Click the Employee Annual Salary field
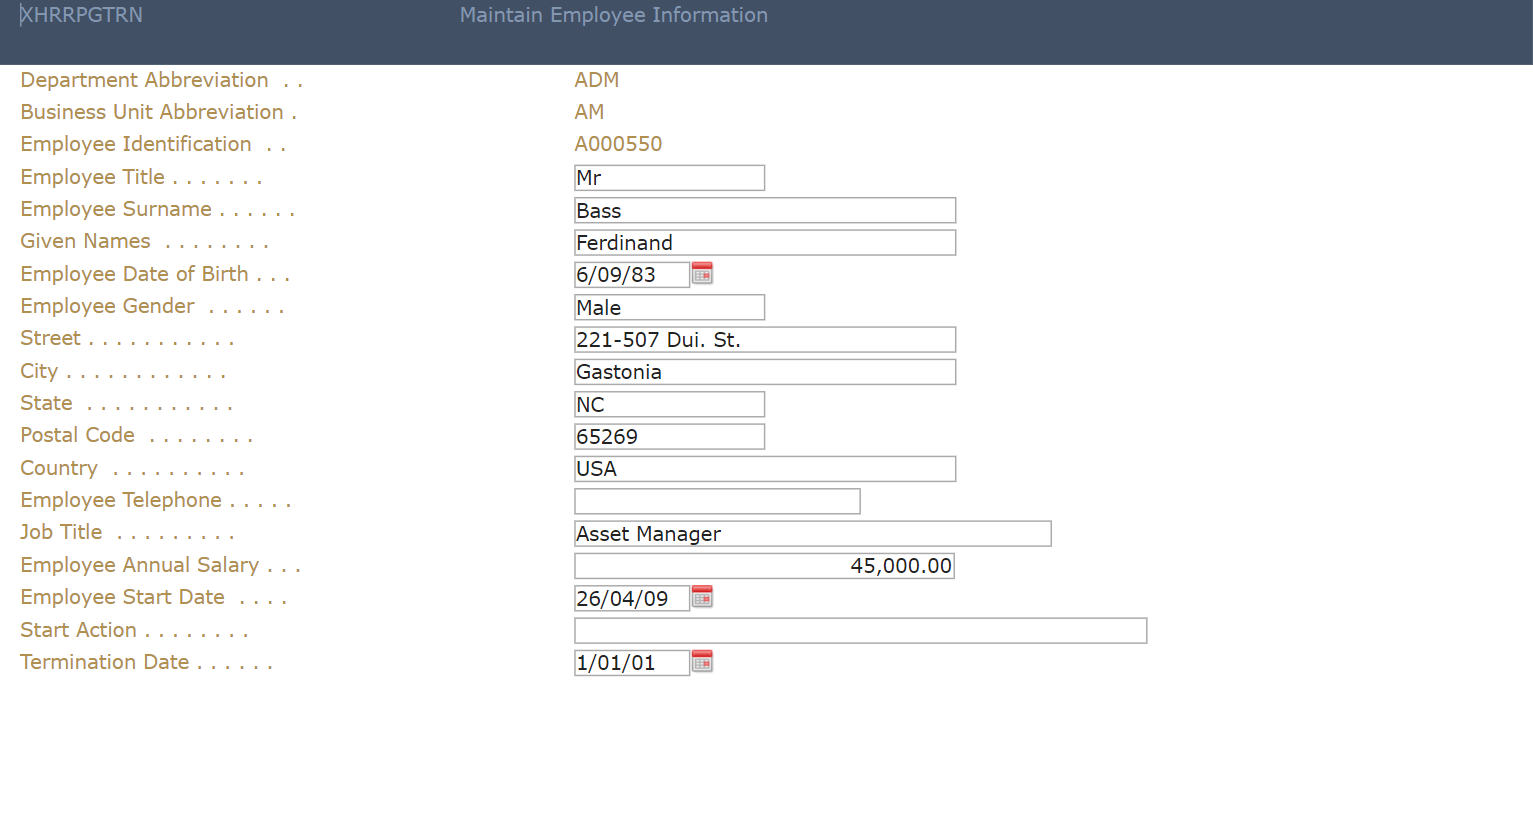Screen dimensions: 1533x834 pyautogui.click(x=764, y=566)
